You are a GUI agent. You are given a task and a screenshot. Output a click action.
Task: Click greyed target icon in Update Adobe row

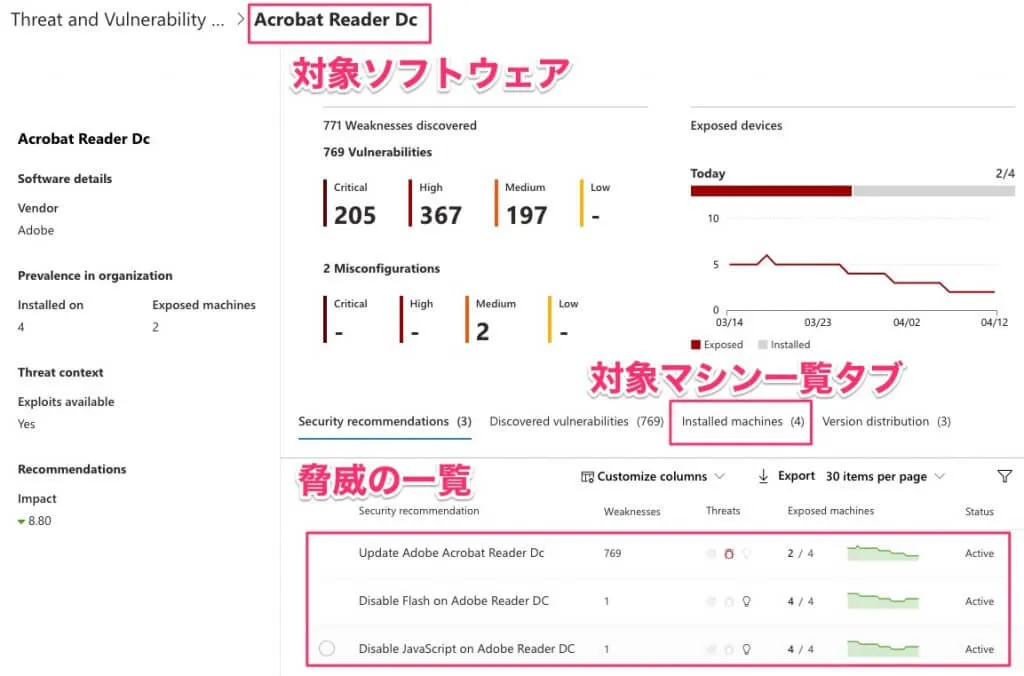tap(711, 553)
